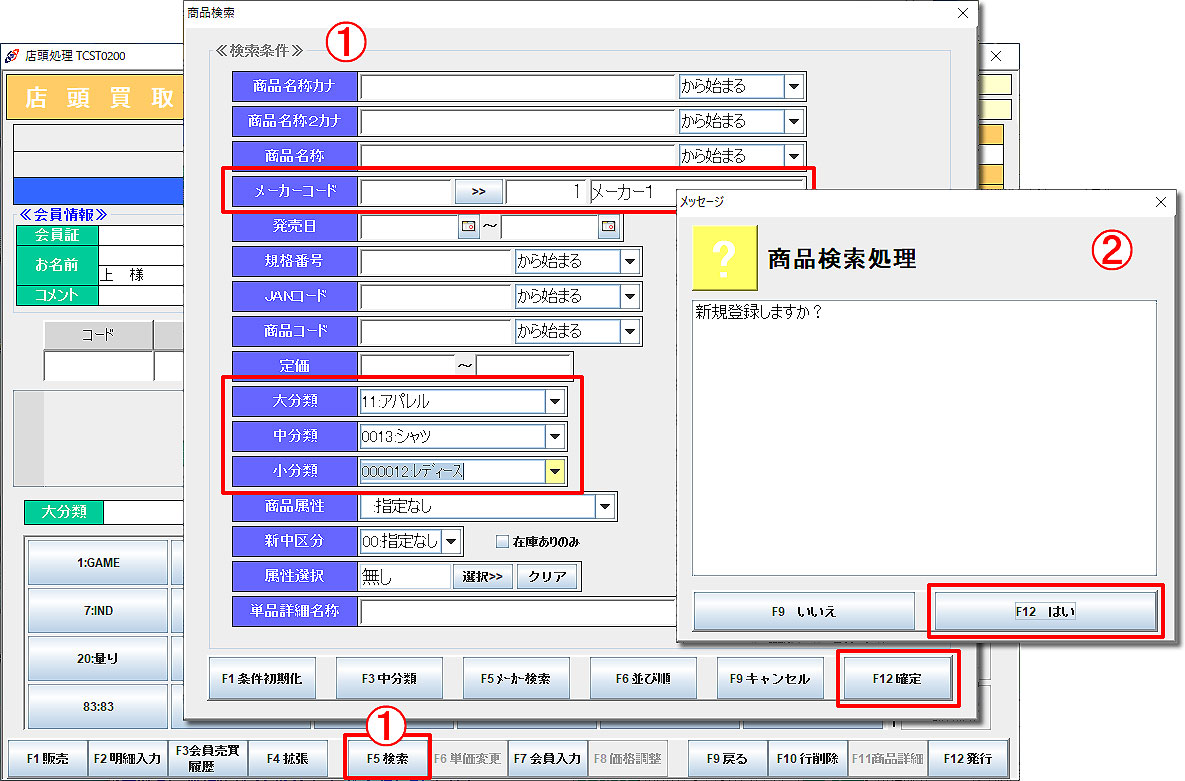Click the 規格番号 input field
The image size is (1185, 781).
point(436,261)
